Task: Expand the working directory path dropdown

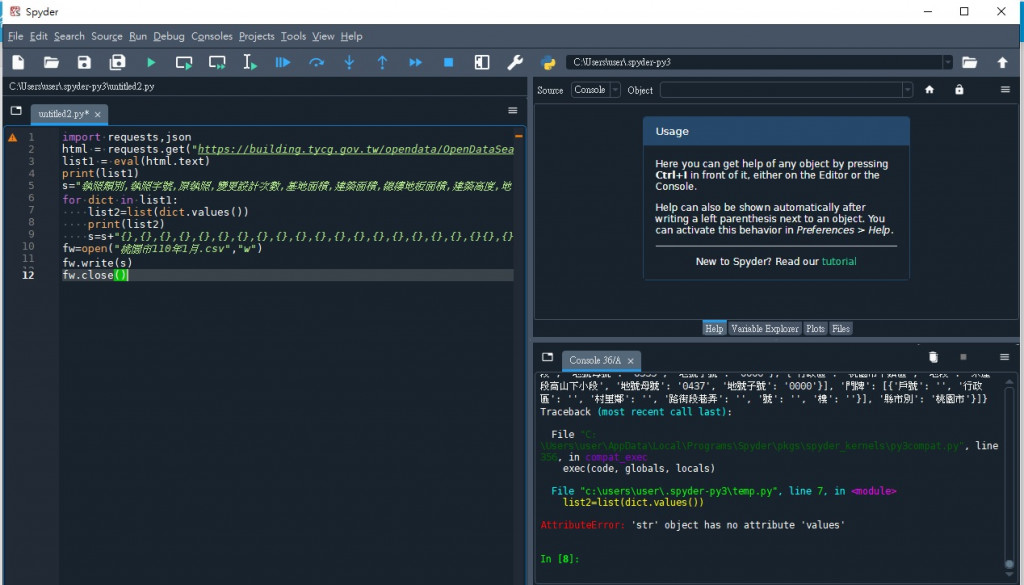Action: [x=947, y=62]
